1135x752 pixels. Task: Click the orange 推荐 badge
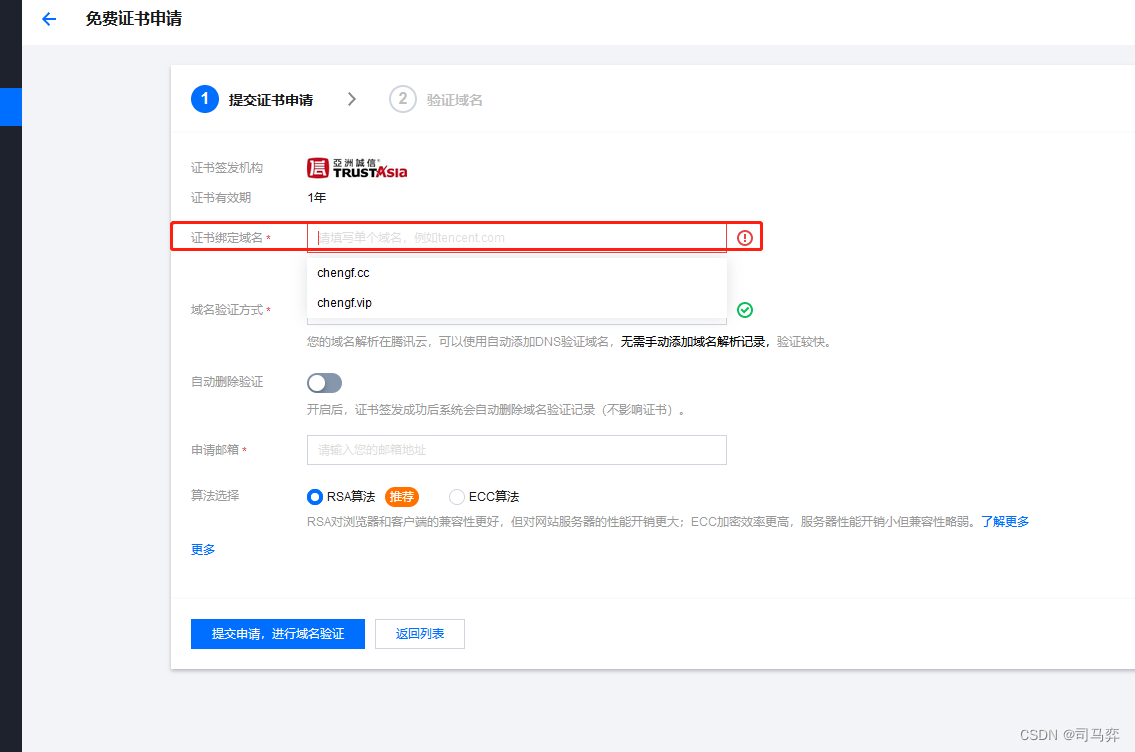[x=402, y=497]
